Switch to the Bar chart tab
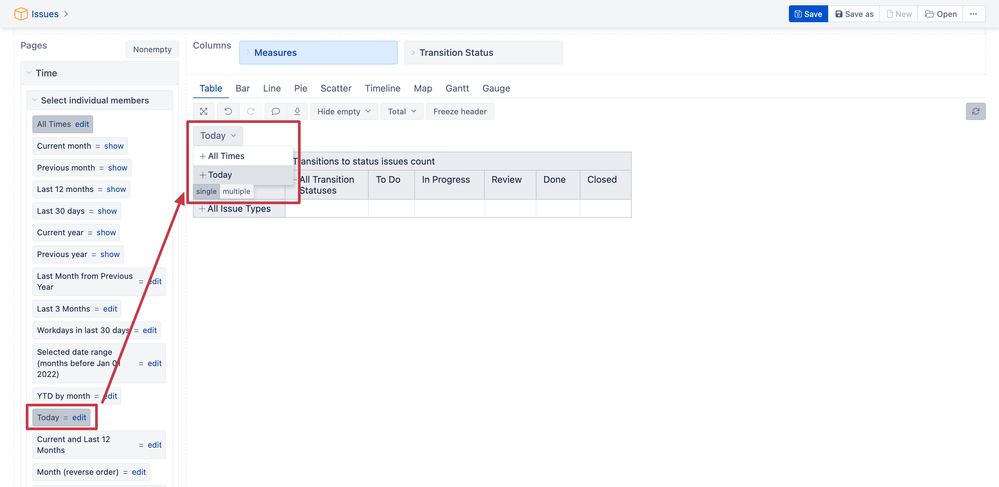Screen dimensions: 999x487 pyautogui.click(x=242, y=89)
